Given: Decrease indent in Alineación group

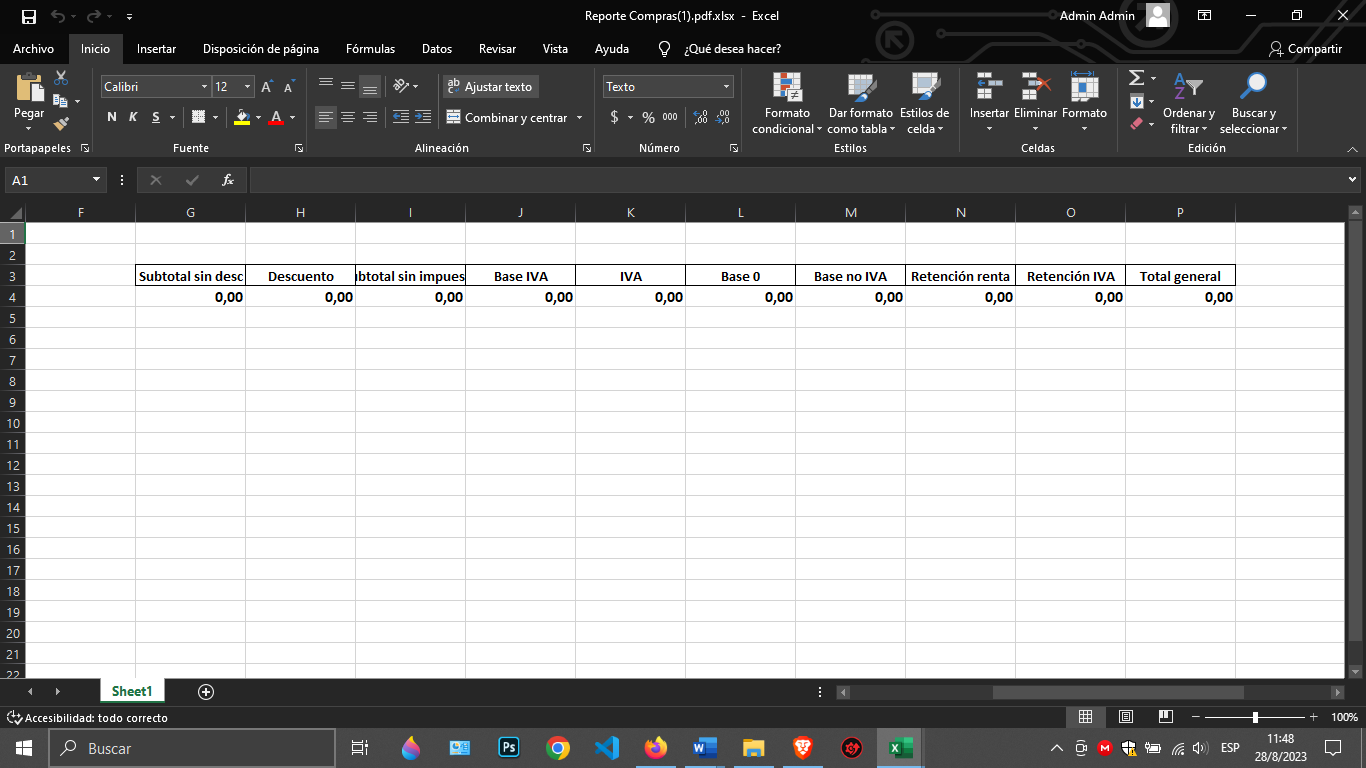Looking at the screenshot, I should (x=401, y=117).
